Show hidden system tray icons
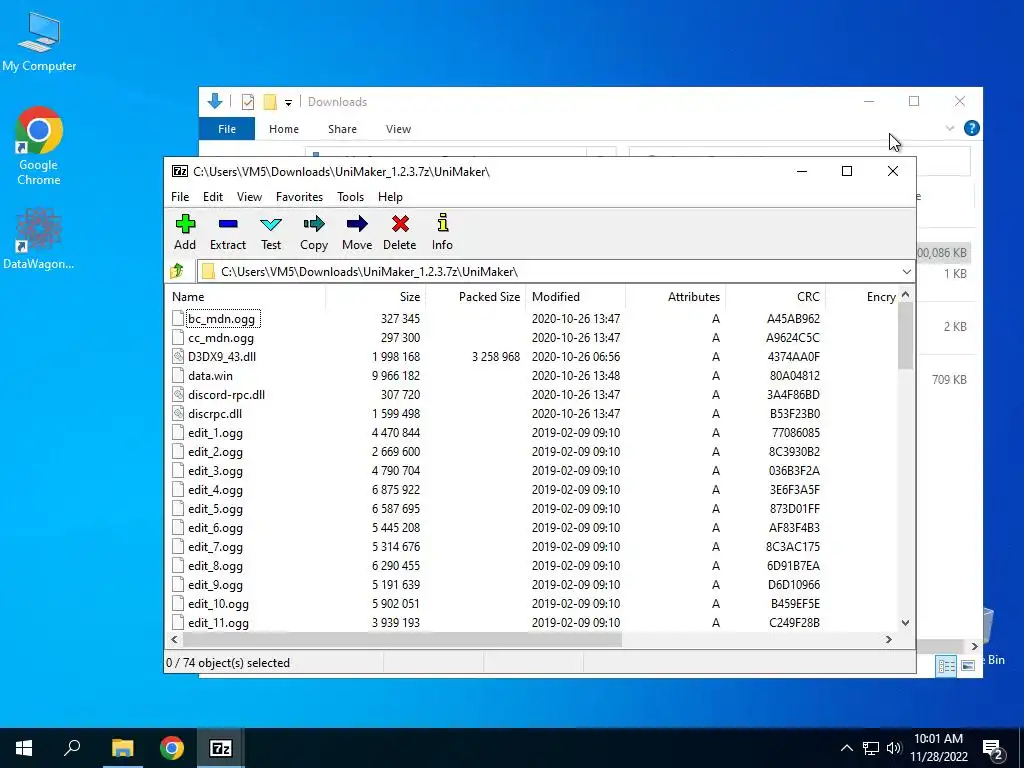The height and width of the screenshot is (768, 1024). click(846, 748)
